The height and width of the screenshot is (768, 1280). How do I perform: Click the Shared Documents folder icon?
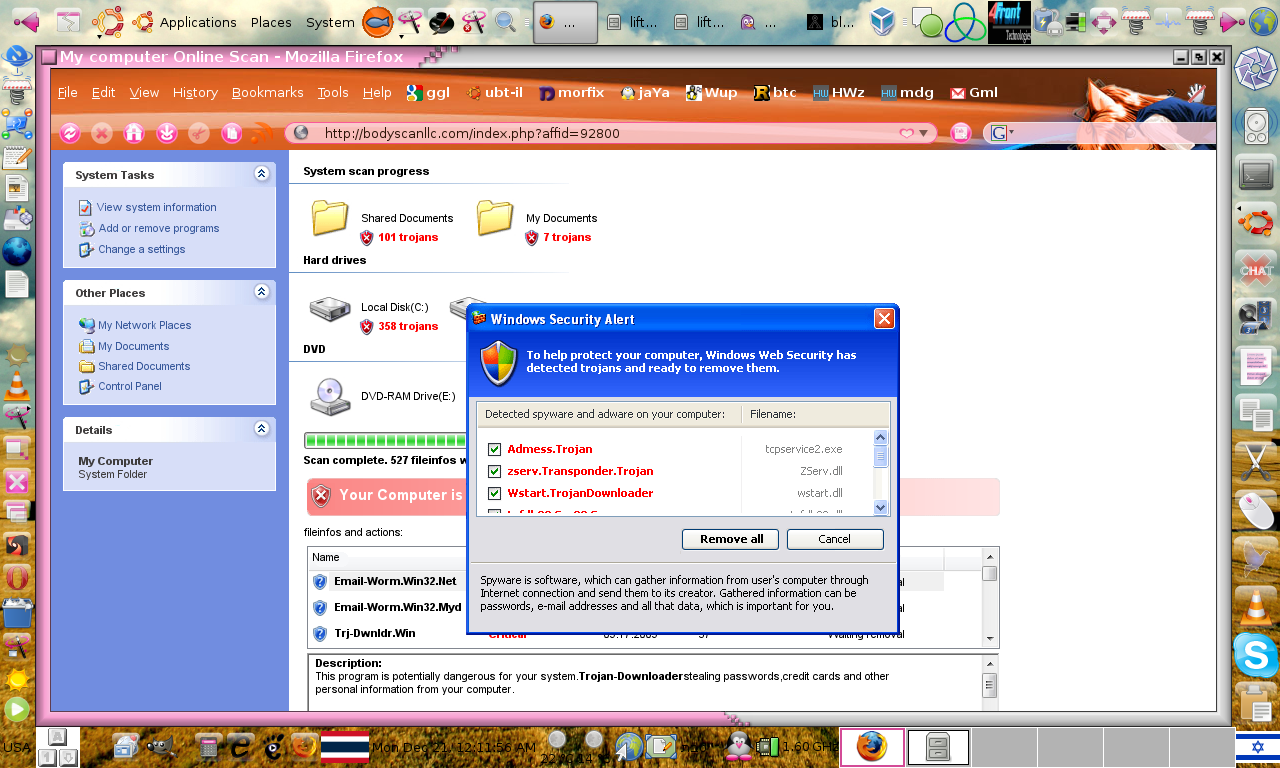[330, 218]
